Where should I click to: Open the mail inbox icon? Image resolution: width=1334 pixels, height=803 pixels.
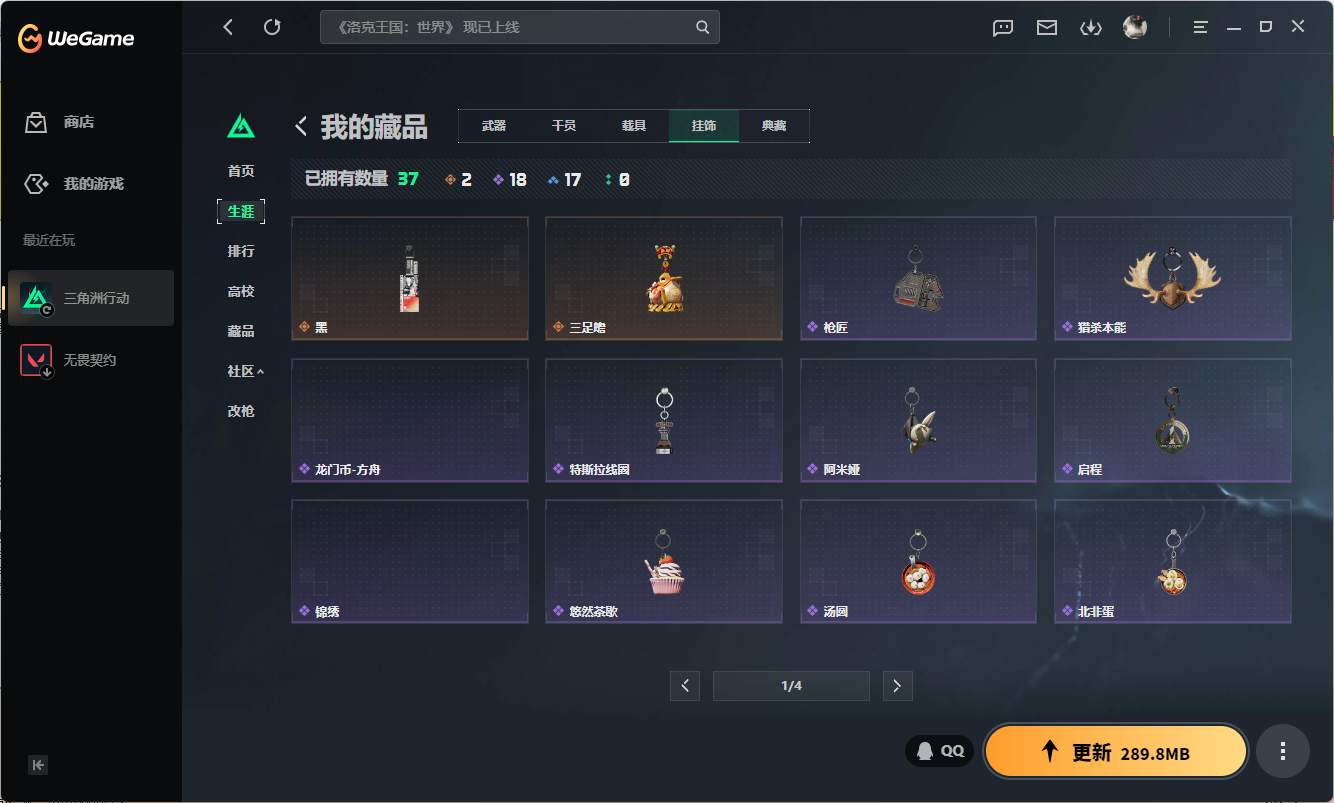(x=1047, y=28)
